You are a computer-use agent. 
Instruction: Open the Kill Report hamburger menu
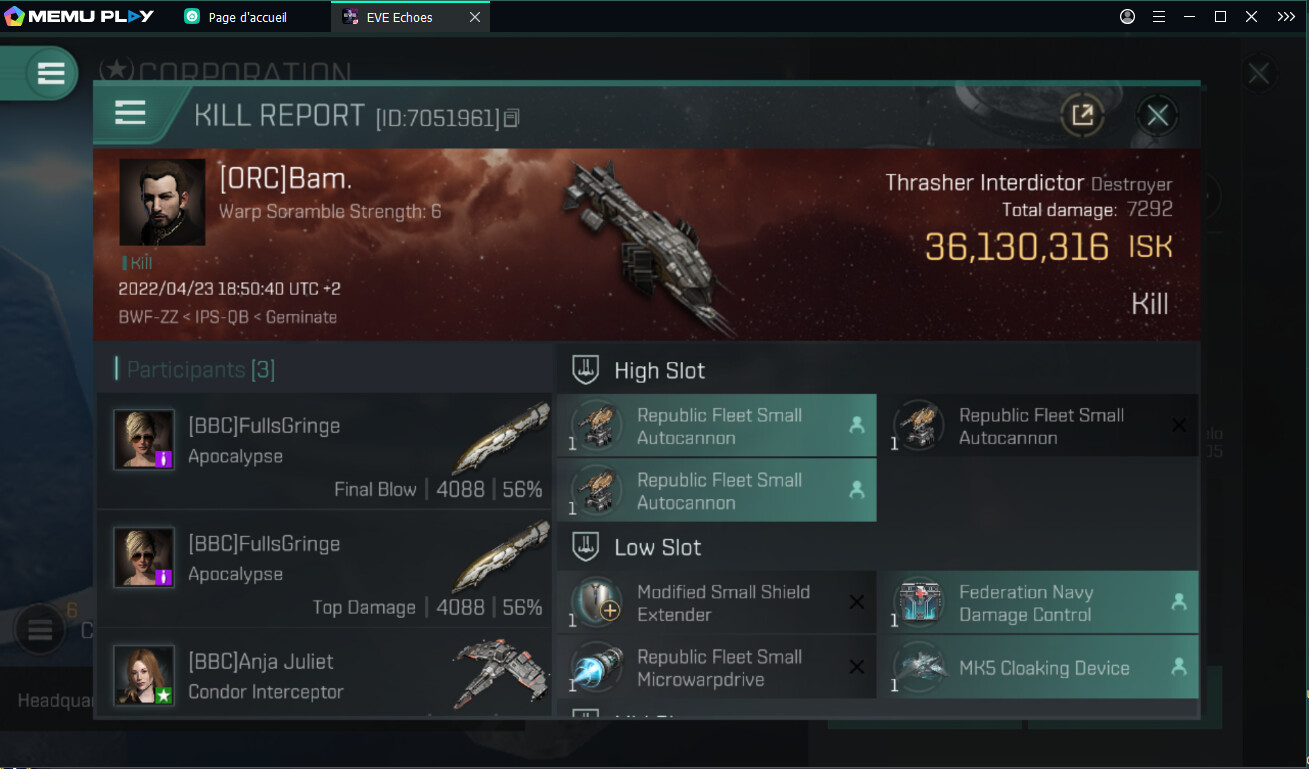131,113
